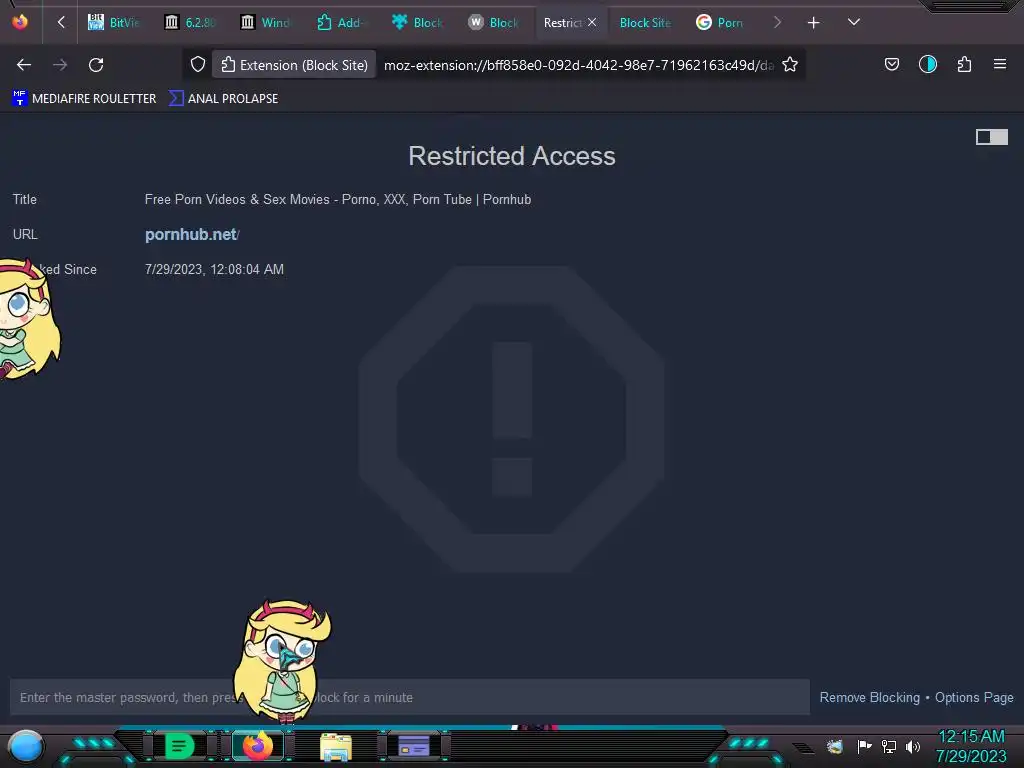Switch to the Google Porn tab

(x=720, y=23)
